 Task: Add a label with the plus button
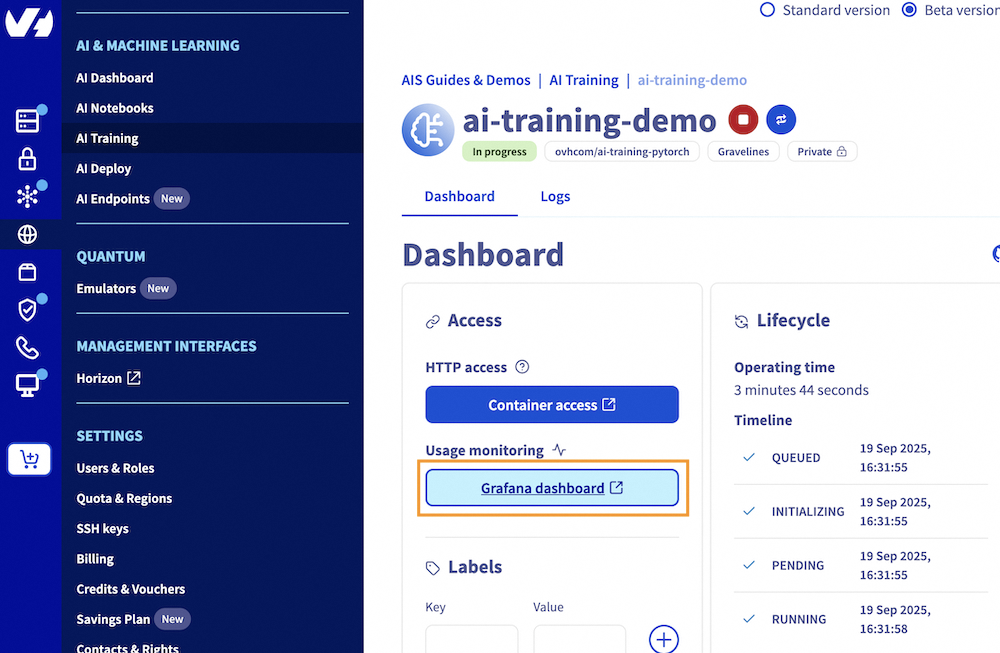[x=664, y=639]
